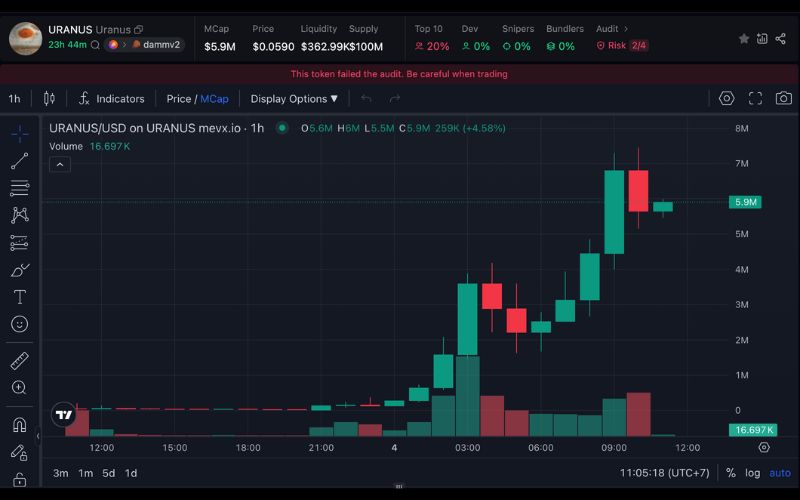Open the horizontal lines Fibonacci tool

pos(19,188)
